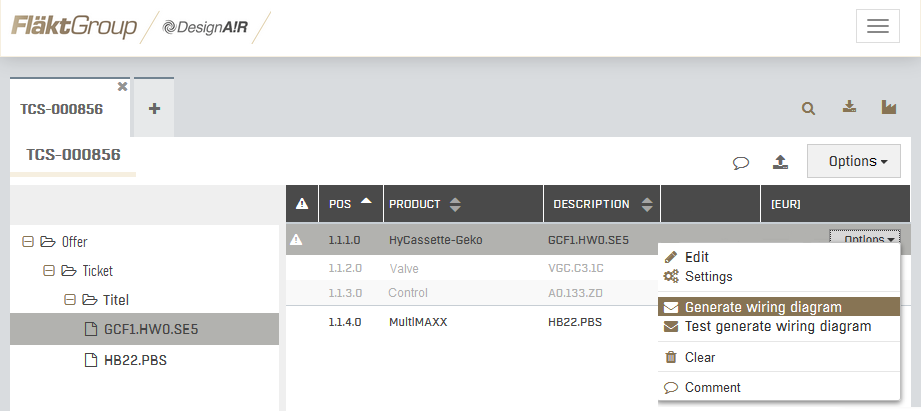Select Generate wiring diagram menu item

click(x=762, y=307)
